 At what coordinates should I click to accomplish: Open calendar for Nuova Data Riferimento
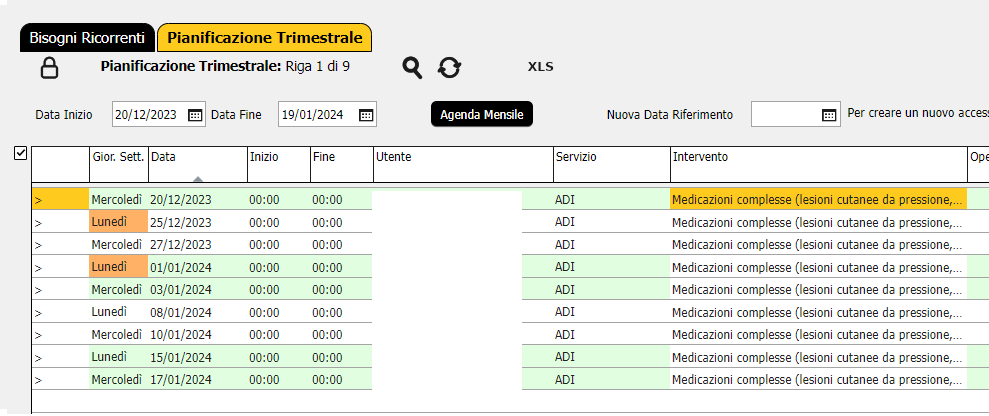829,115
